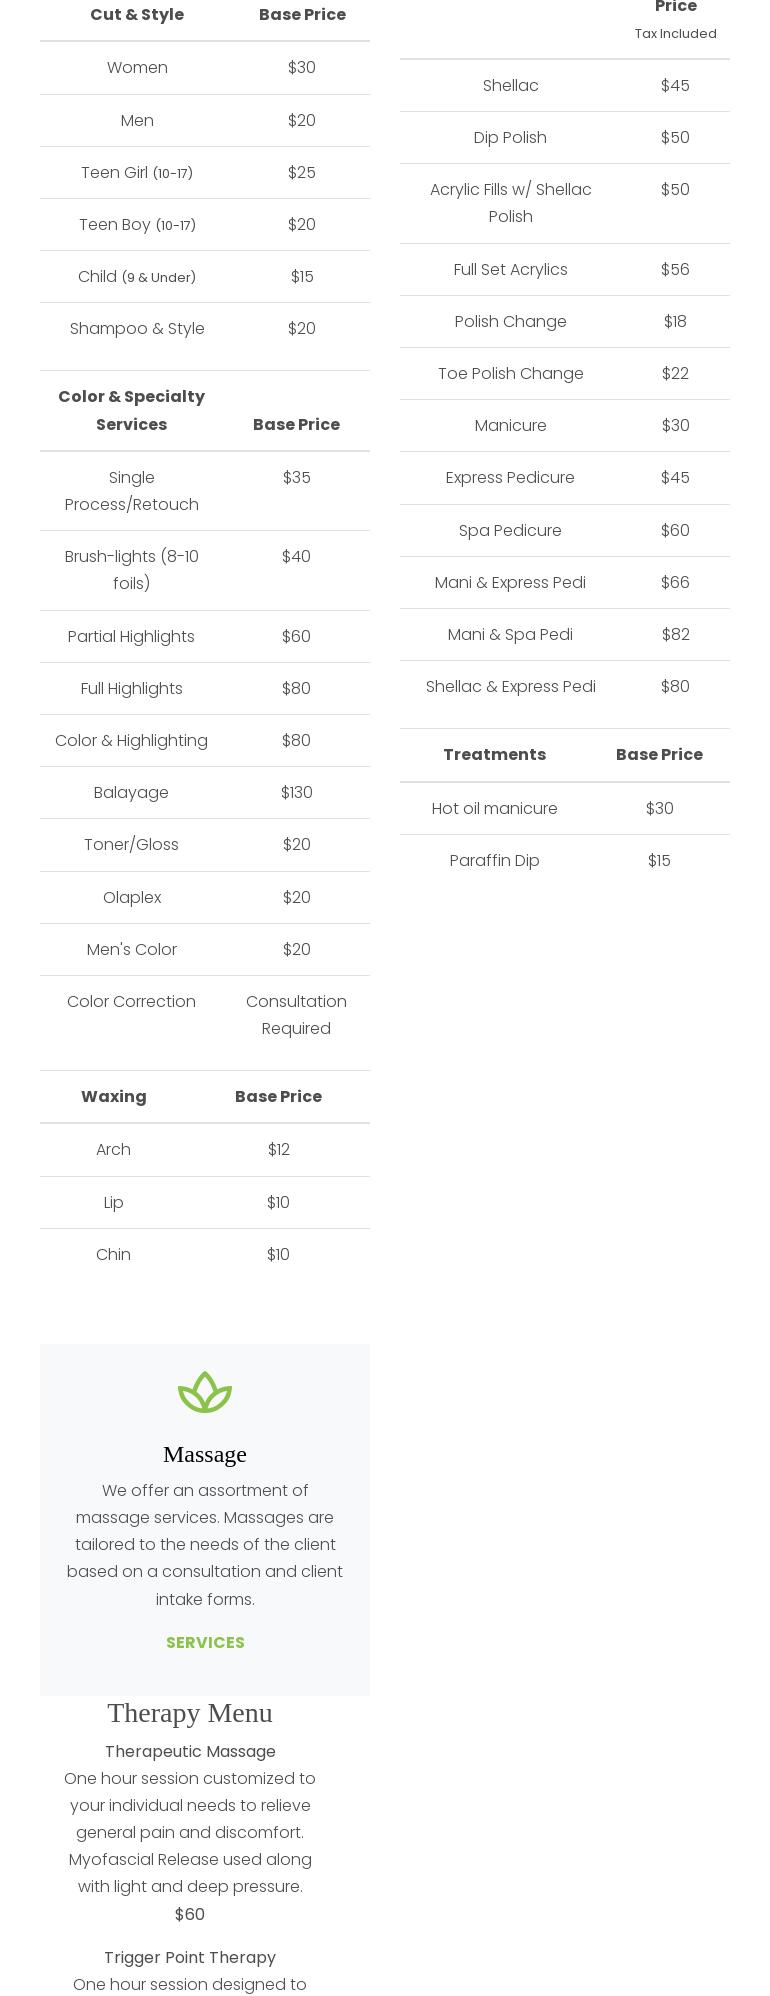Click the Treatments table header
Viewport: 770px width, 1996px height.
click(494, 754)
